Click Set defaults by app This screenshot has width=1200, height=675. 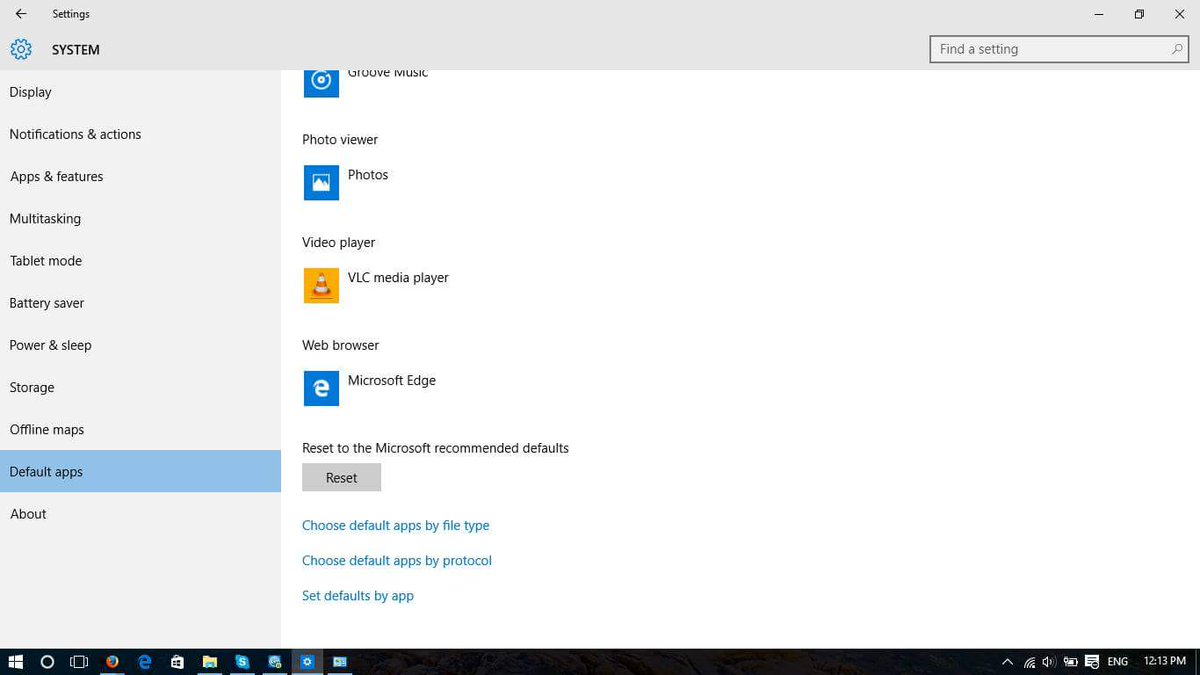tap(357, 595)
